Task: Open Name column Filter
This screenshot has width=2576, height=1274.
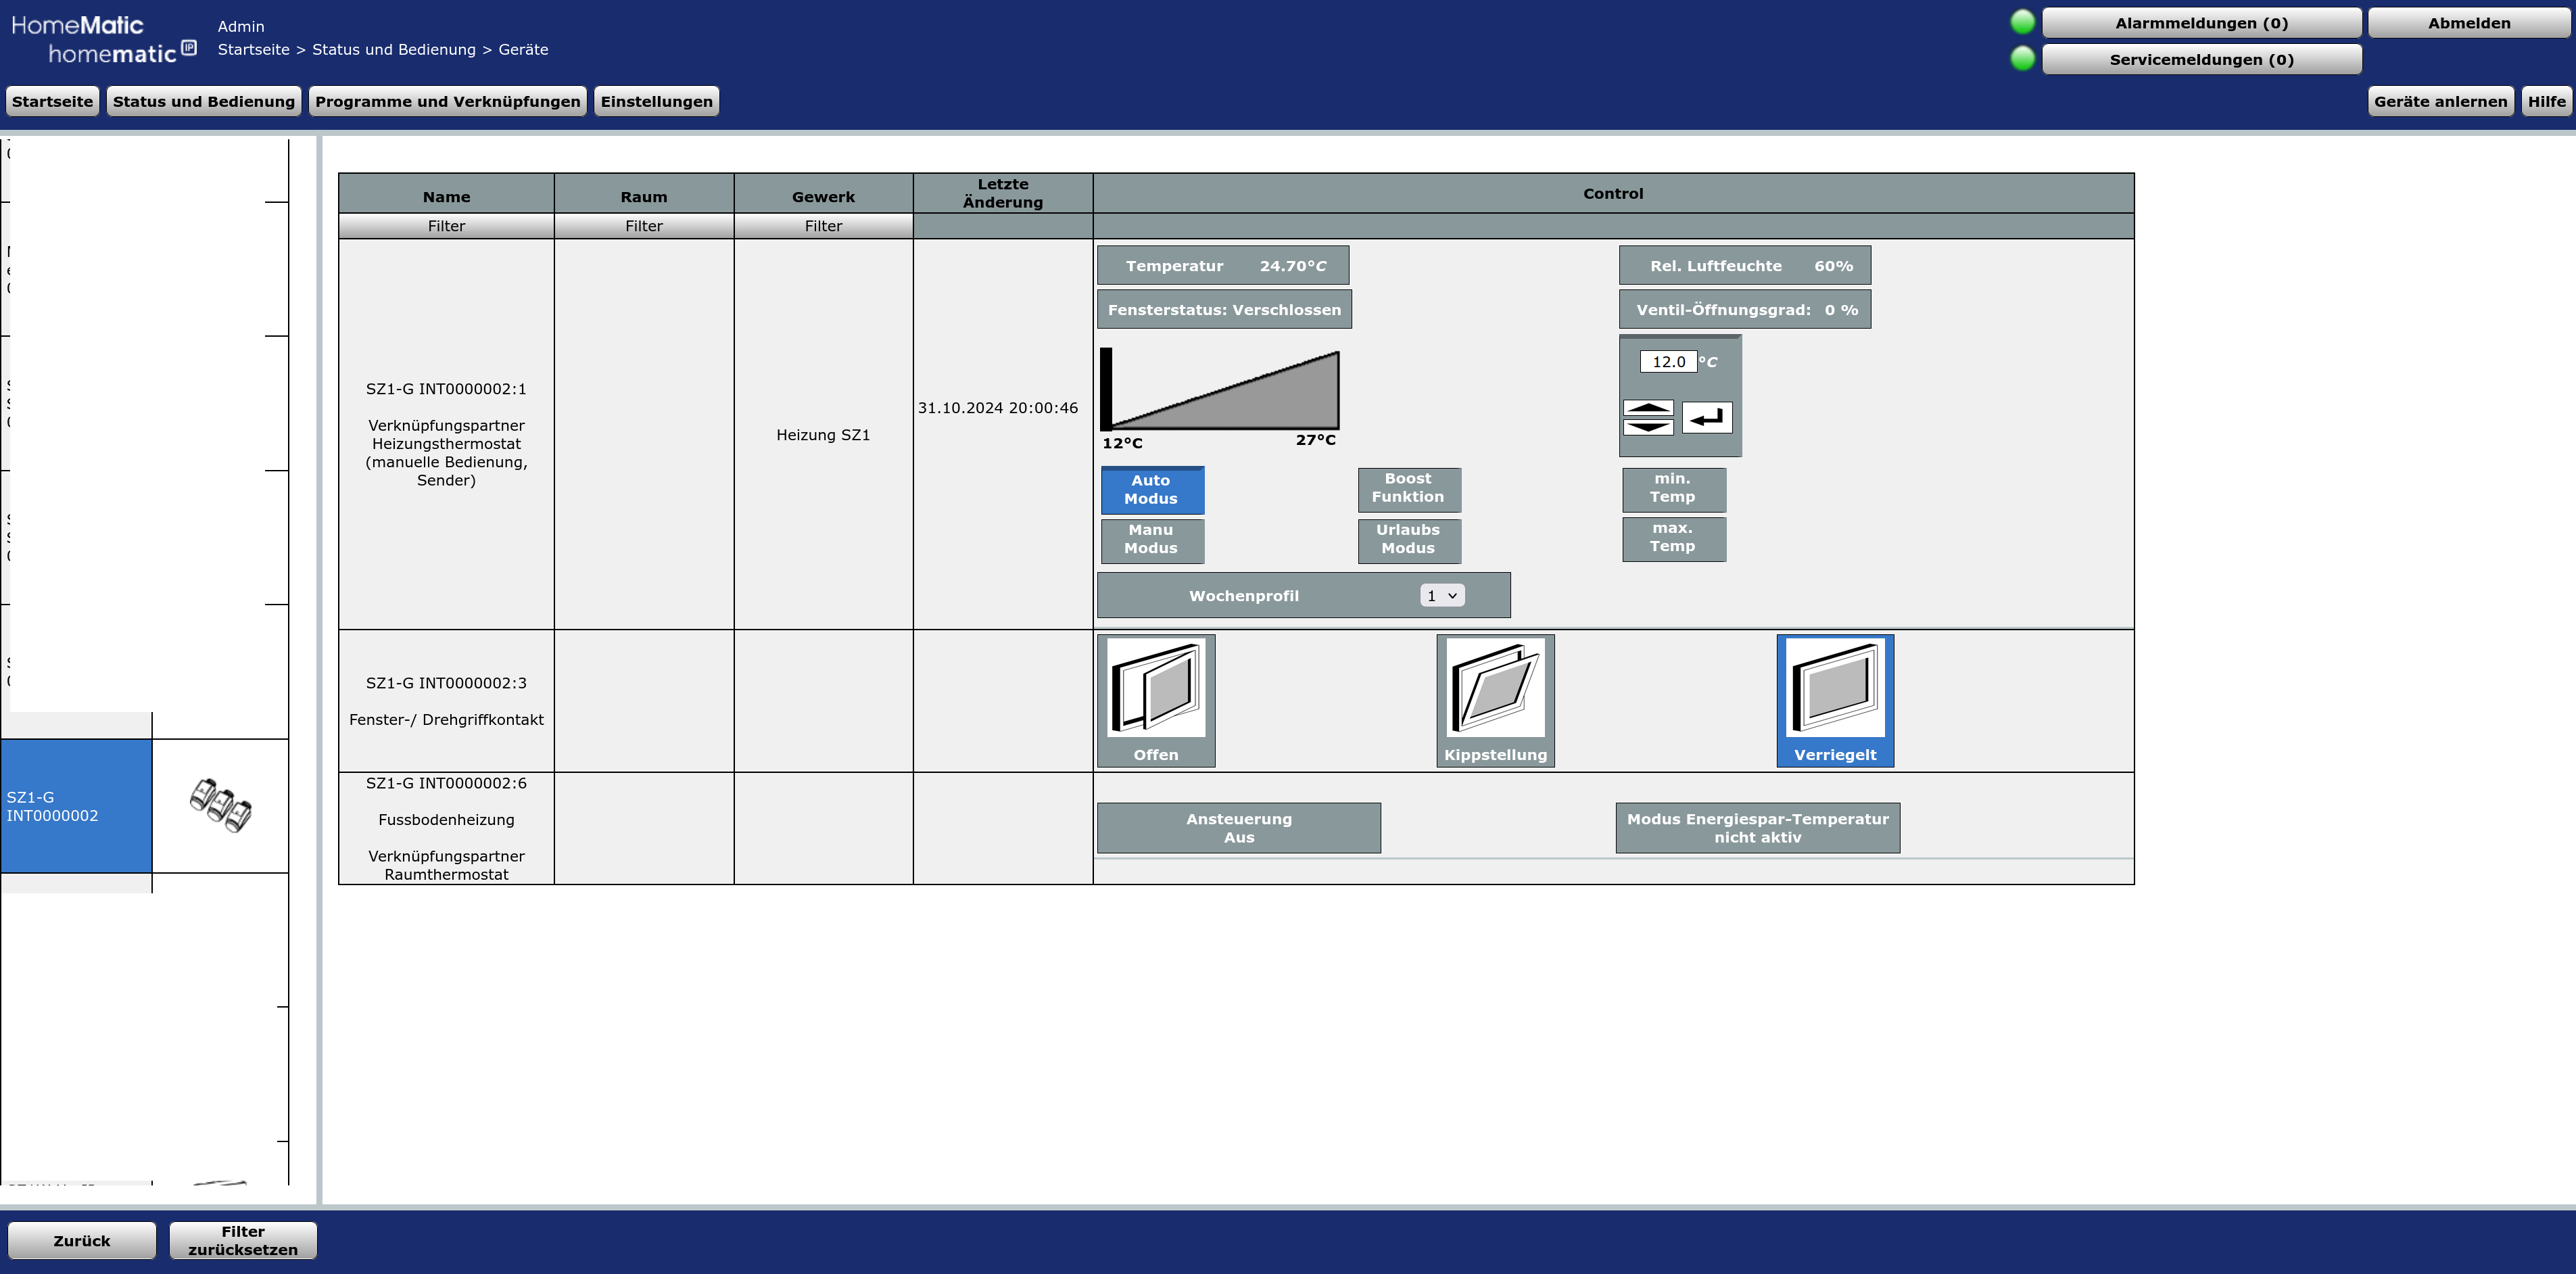Action: point(446,226)
